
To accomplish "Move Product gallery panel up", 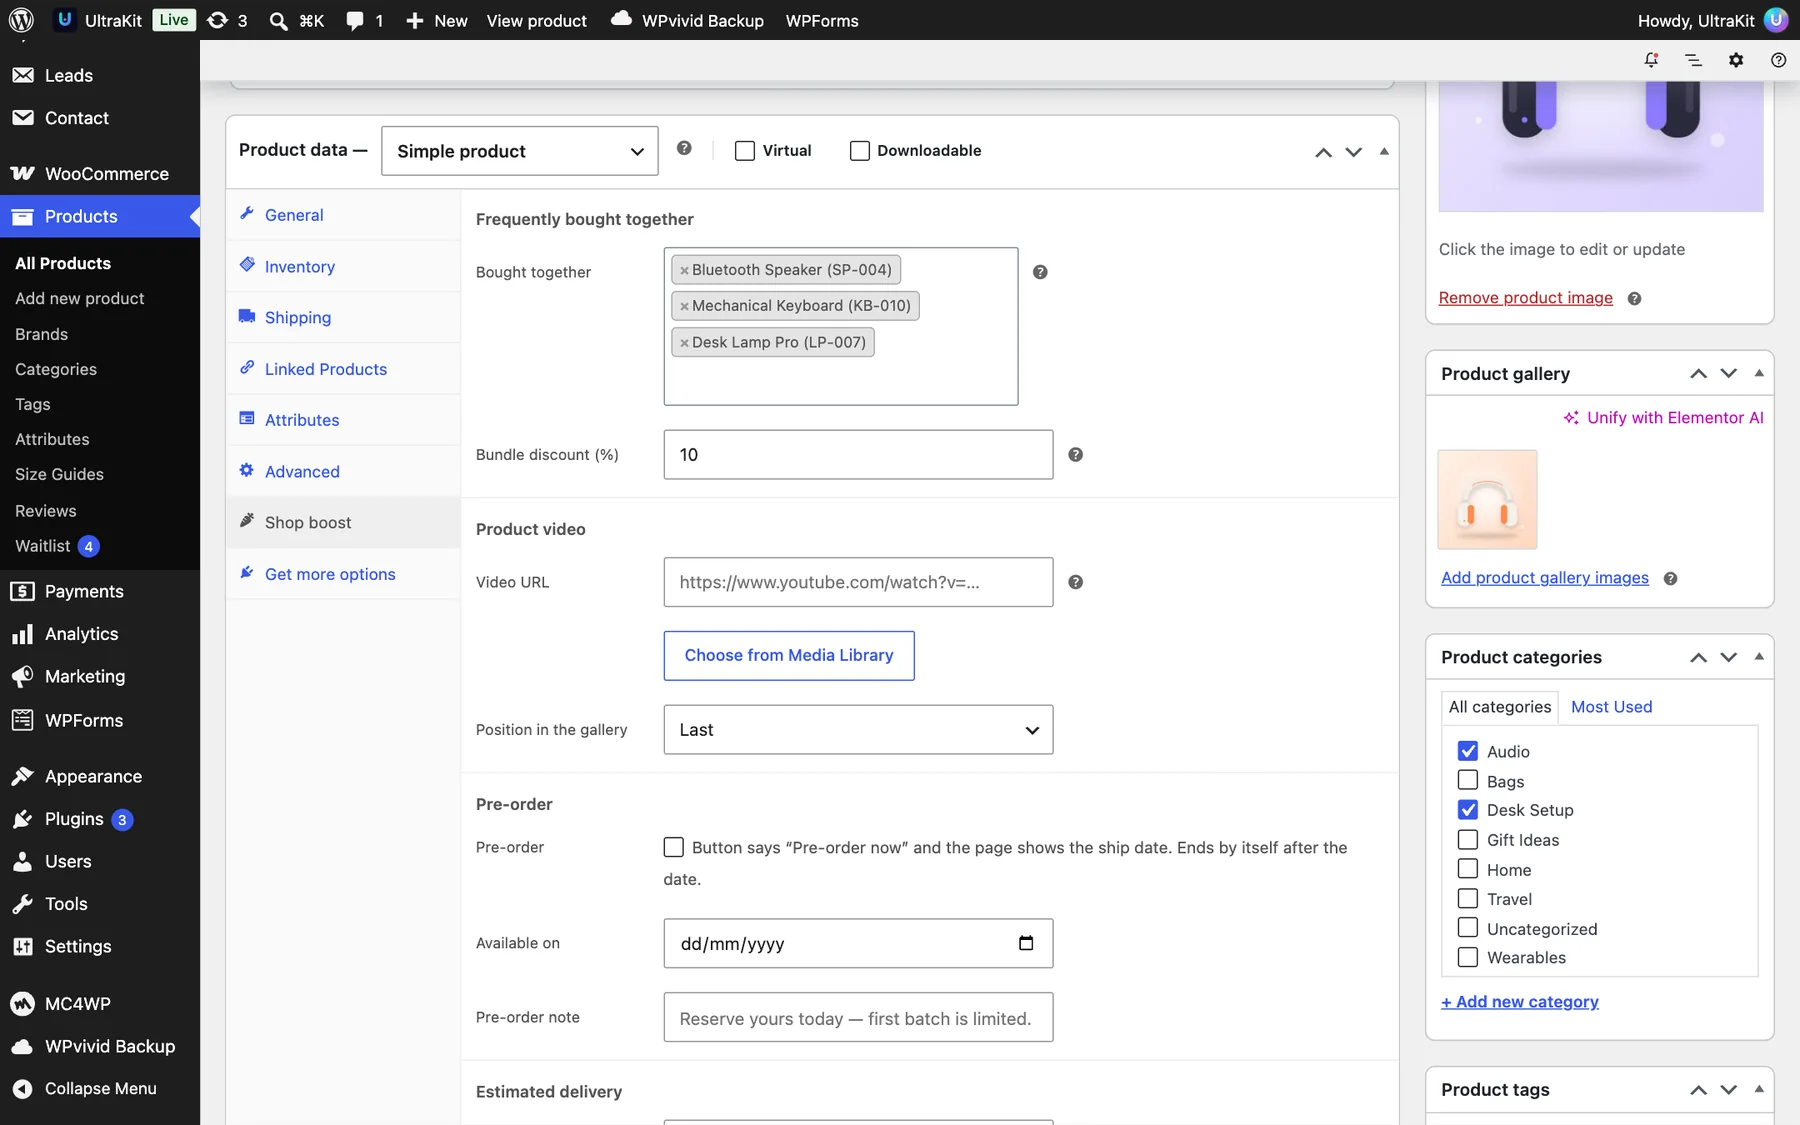I will [1698, 374].
